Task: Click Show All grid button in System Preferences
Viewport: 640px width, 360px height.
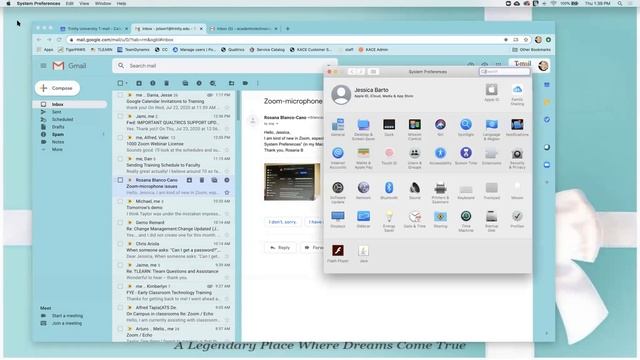Action: [373, 71]
